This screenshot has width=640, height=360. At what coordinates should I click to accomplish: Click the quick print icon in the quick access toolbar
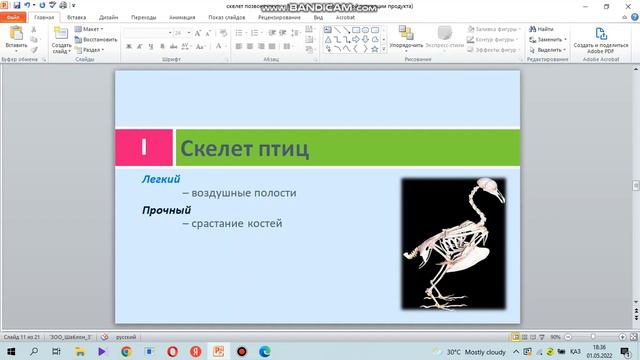(x=63, y=5)
